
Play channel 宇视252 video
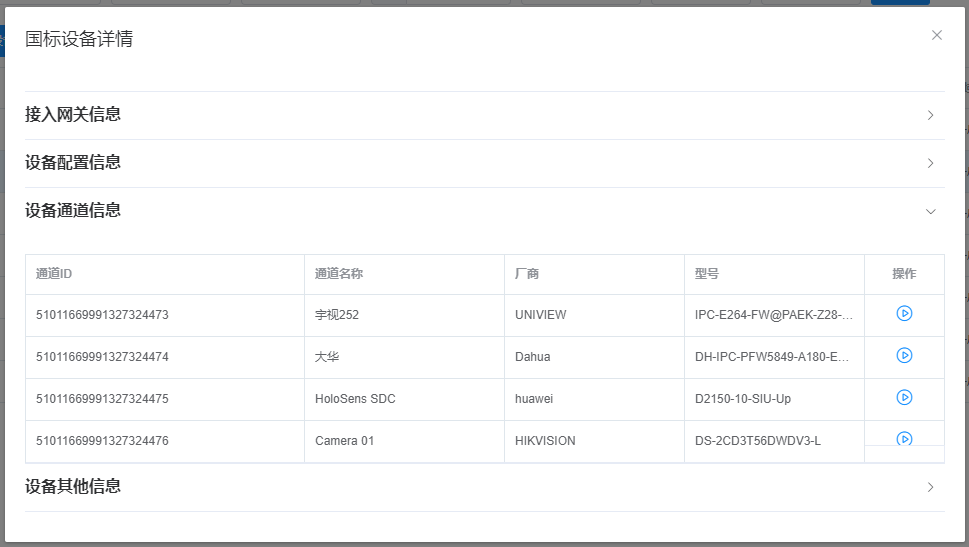[x=904, y=313]
